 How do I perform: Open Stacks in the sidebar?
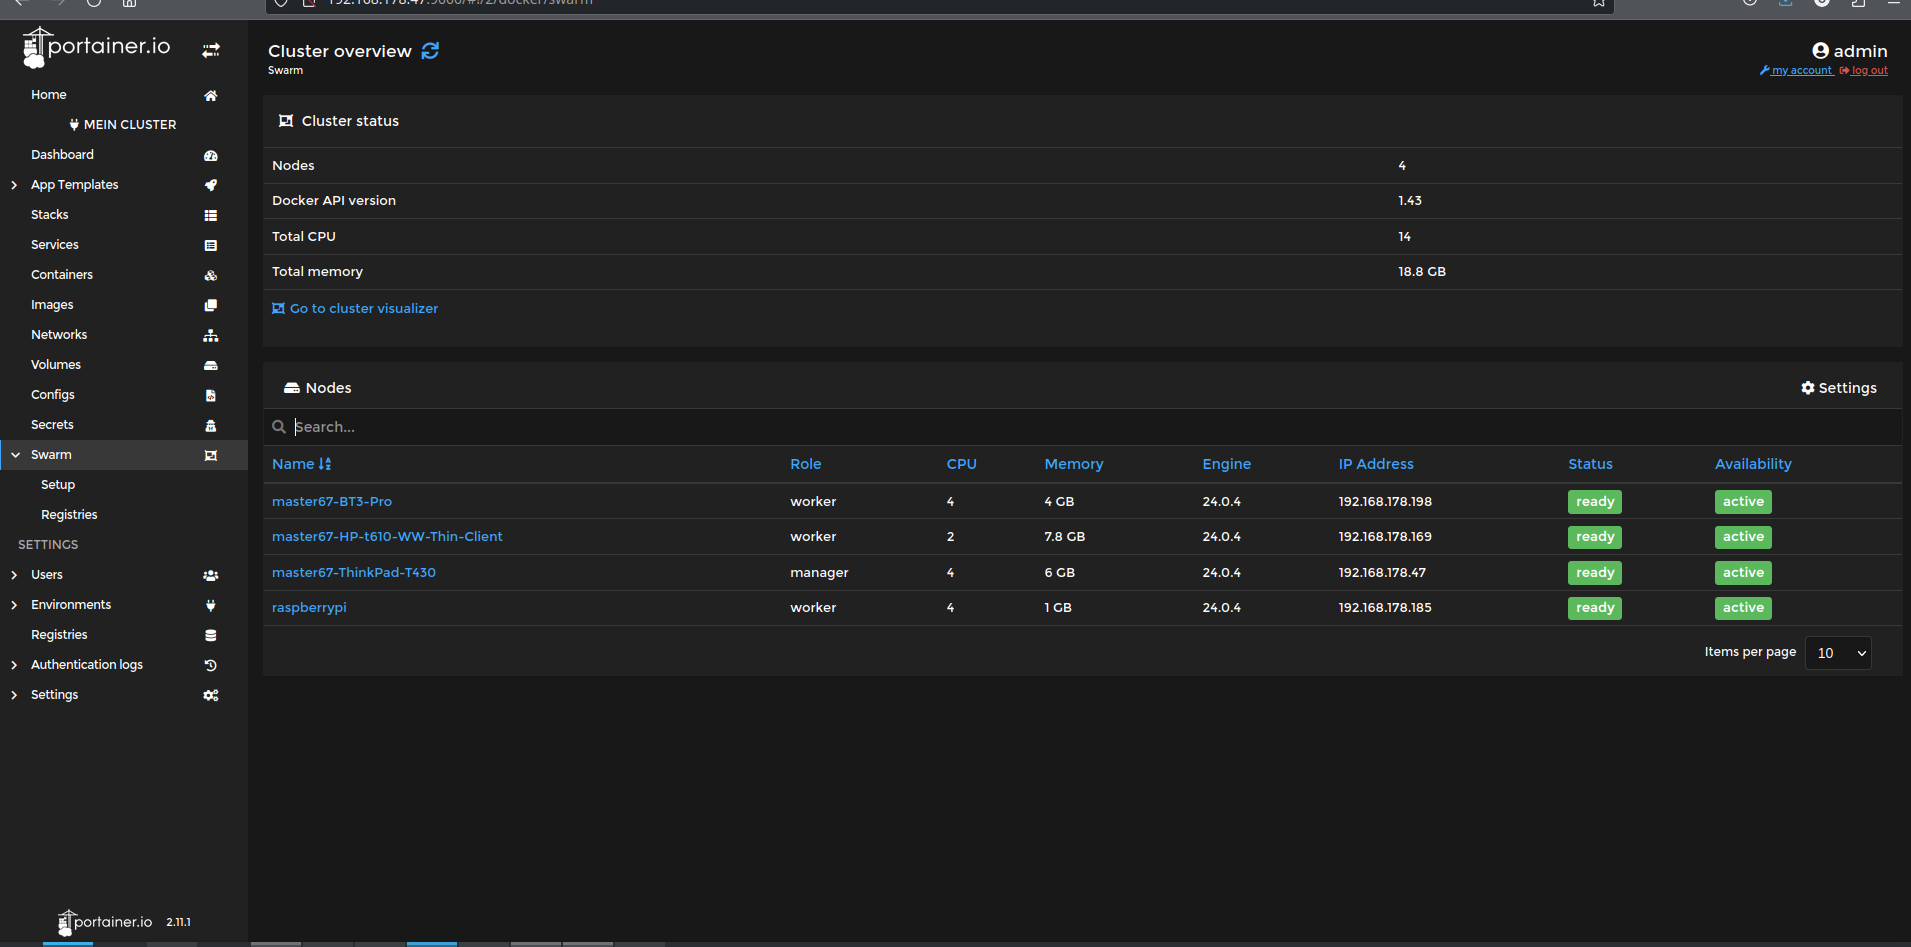50,215
